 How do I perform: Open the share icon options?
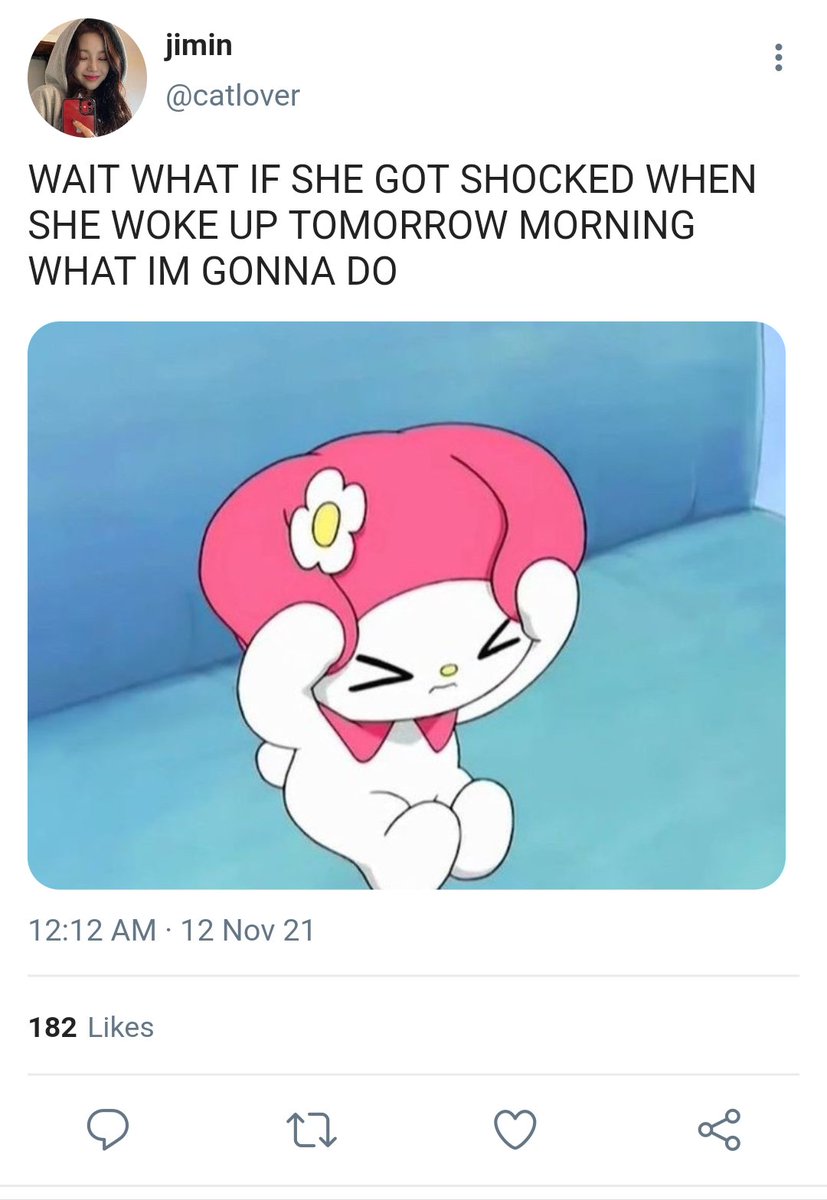click(x=719, y=1130)
